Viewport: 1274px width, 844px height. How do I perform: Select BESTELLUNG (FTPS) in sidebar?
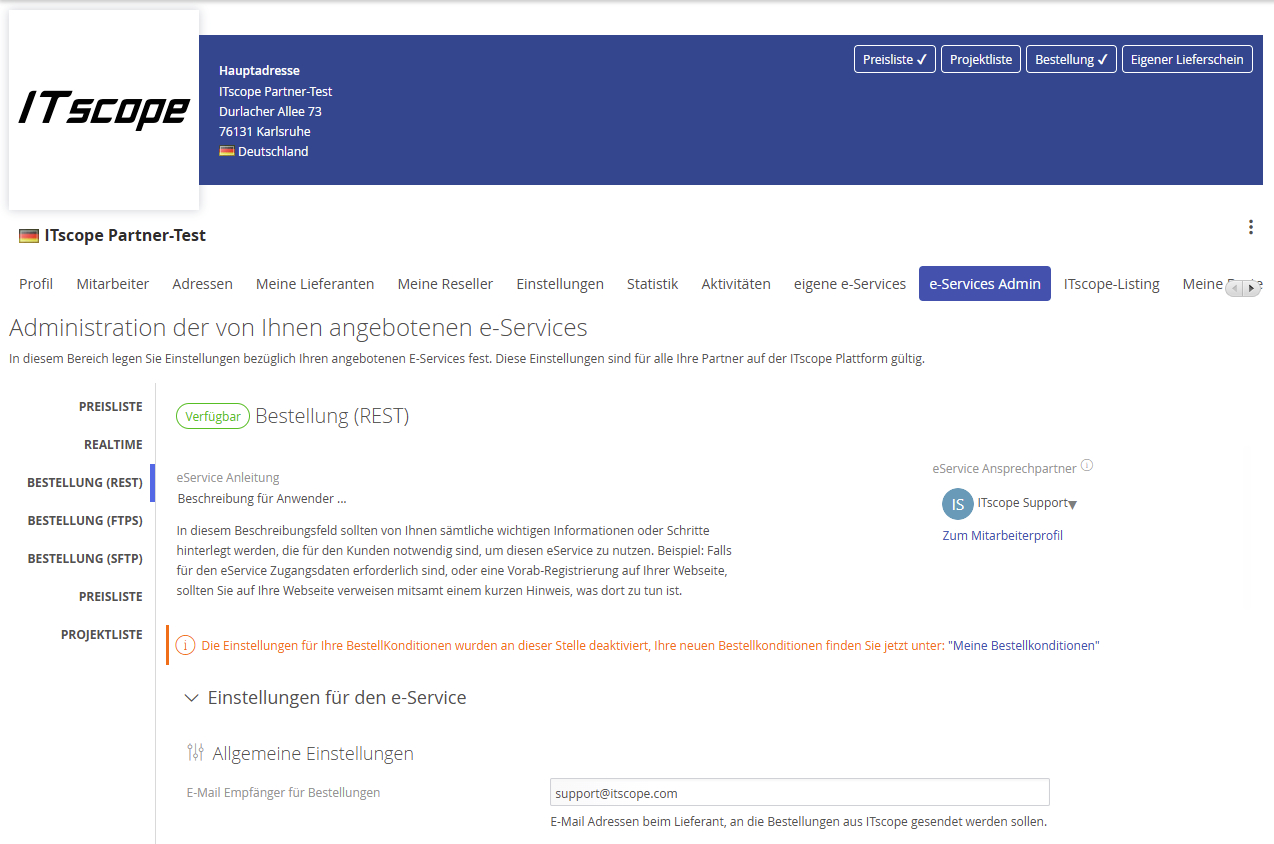85,521
